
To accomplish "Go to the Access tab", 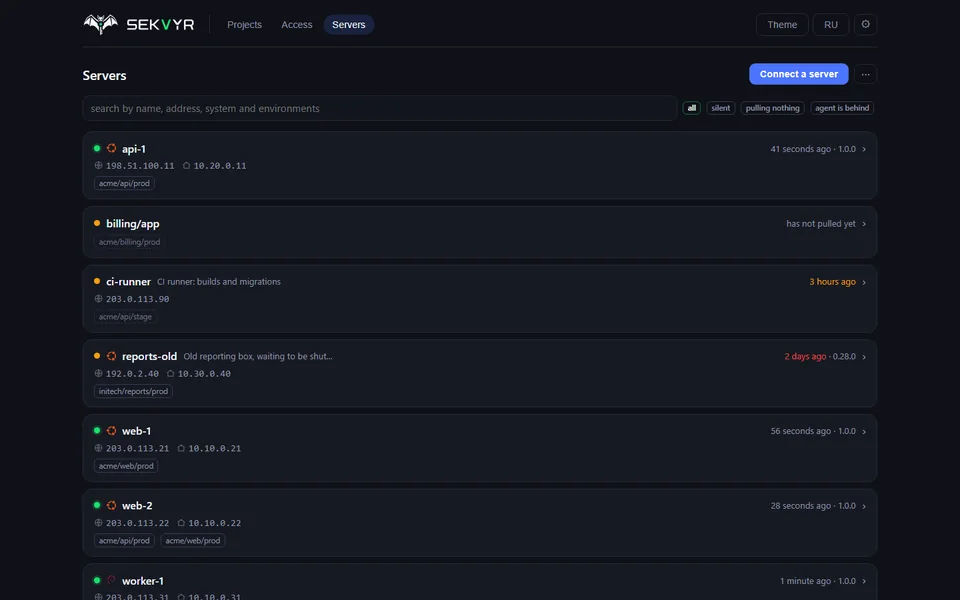I will click(x=296, y=24).
